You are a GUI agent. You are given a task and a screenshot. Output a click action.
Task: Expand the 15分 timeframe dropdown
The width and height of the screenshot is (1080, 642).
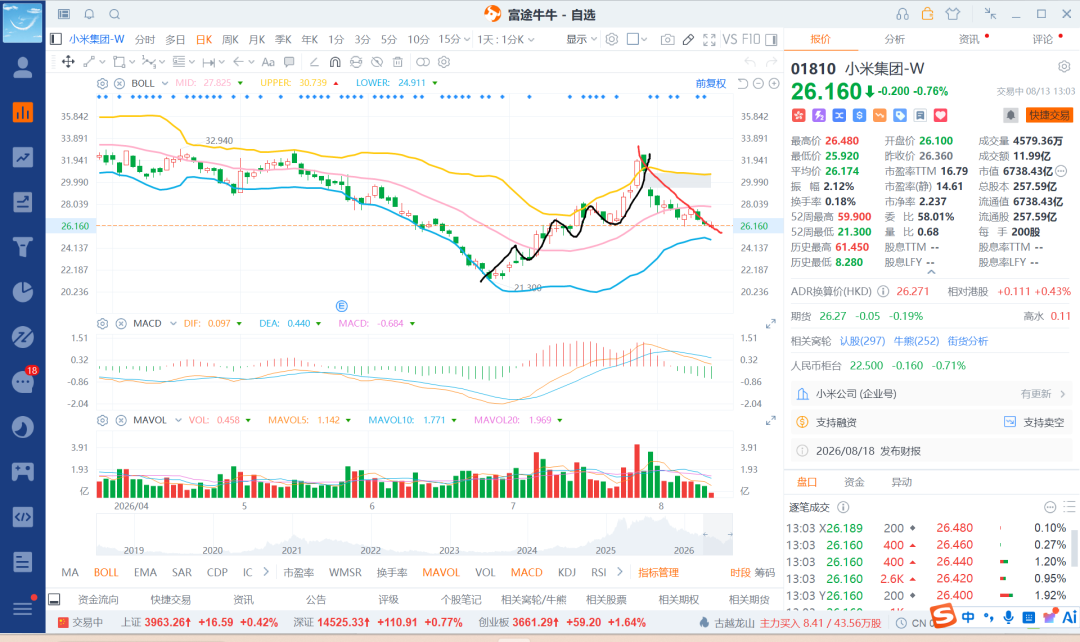click(454, 40)
